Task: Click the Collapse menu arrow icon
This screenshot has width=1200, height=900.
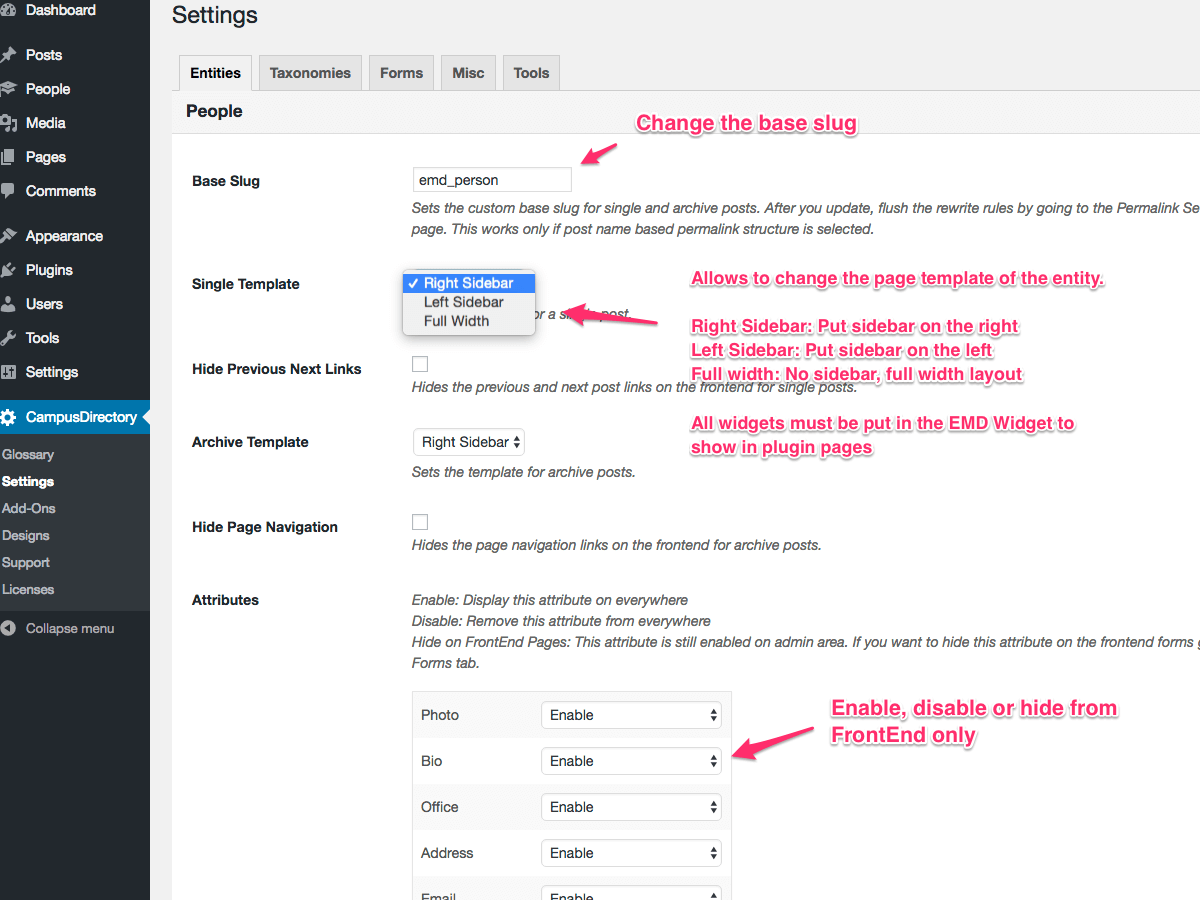Action: 9,629
